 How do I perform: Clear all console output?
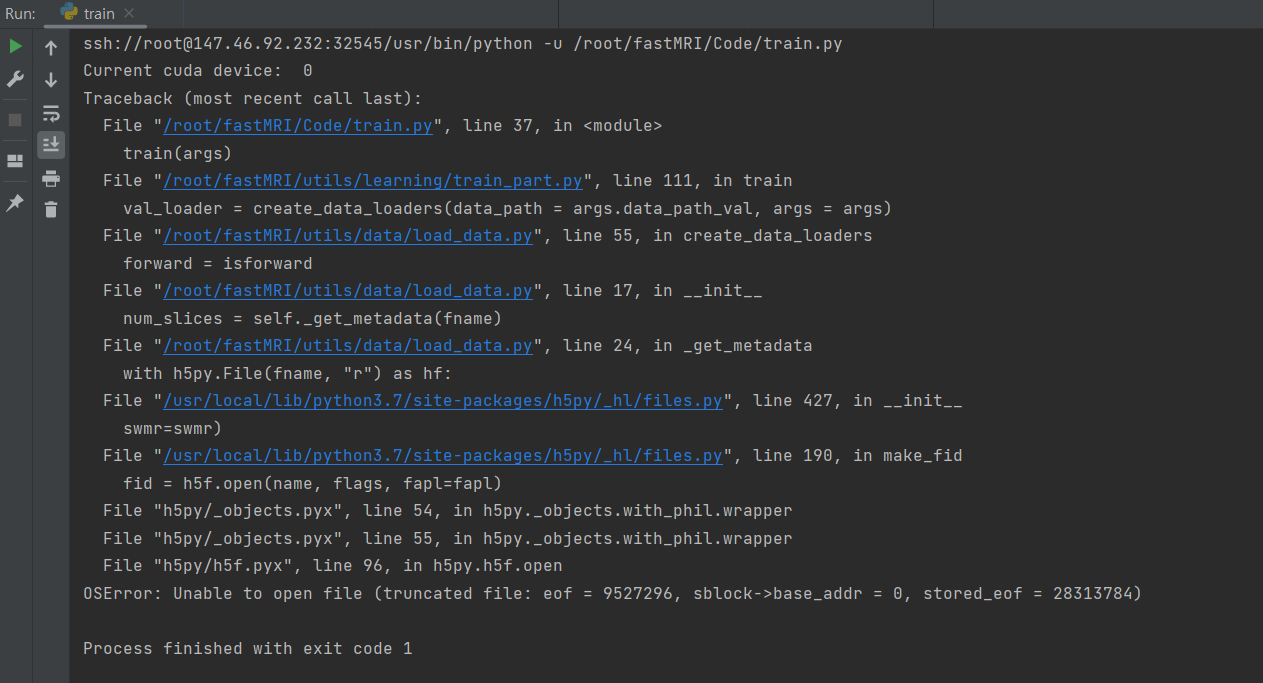coord(50,210)
